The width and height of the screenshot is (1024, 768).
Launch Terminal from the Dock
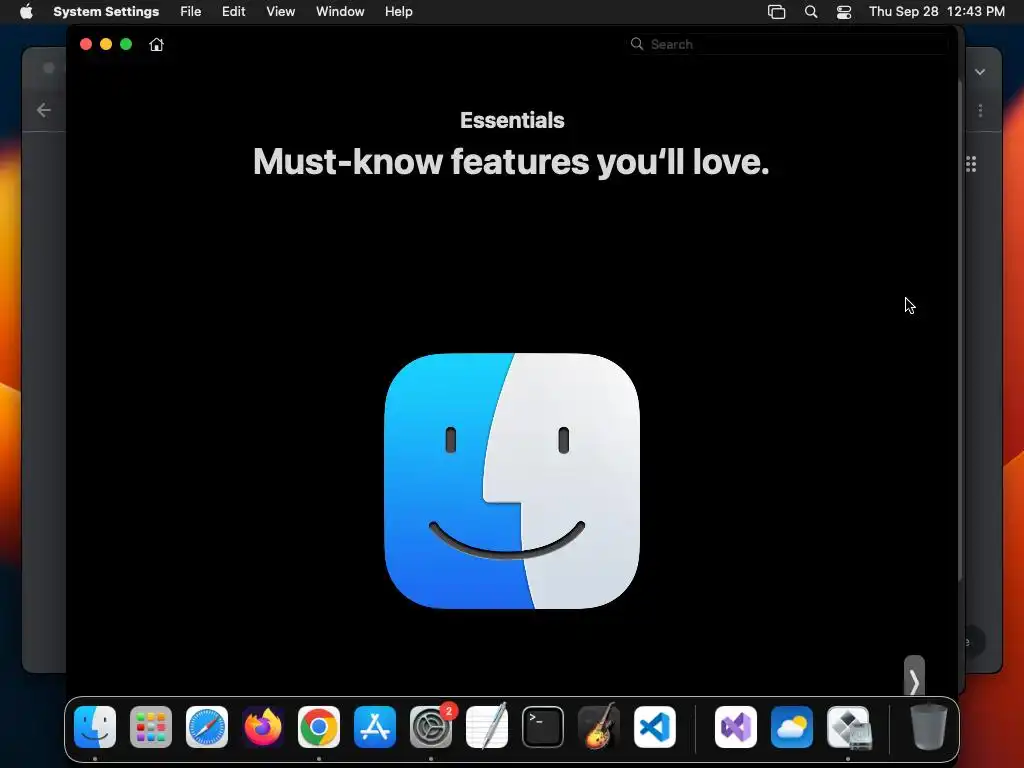click(x=543, y=727)
